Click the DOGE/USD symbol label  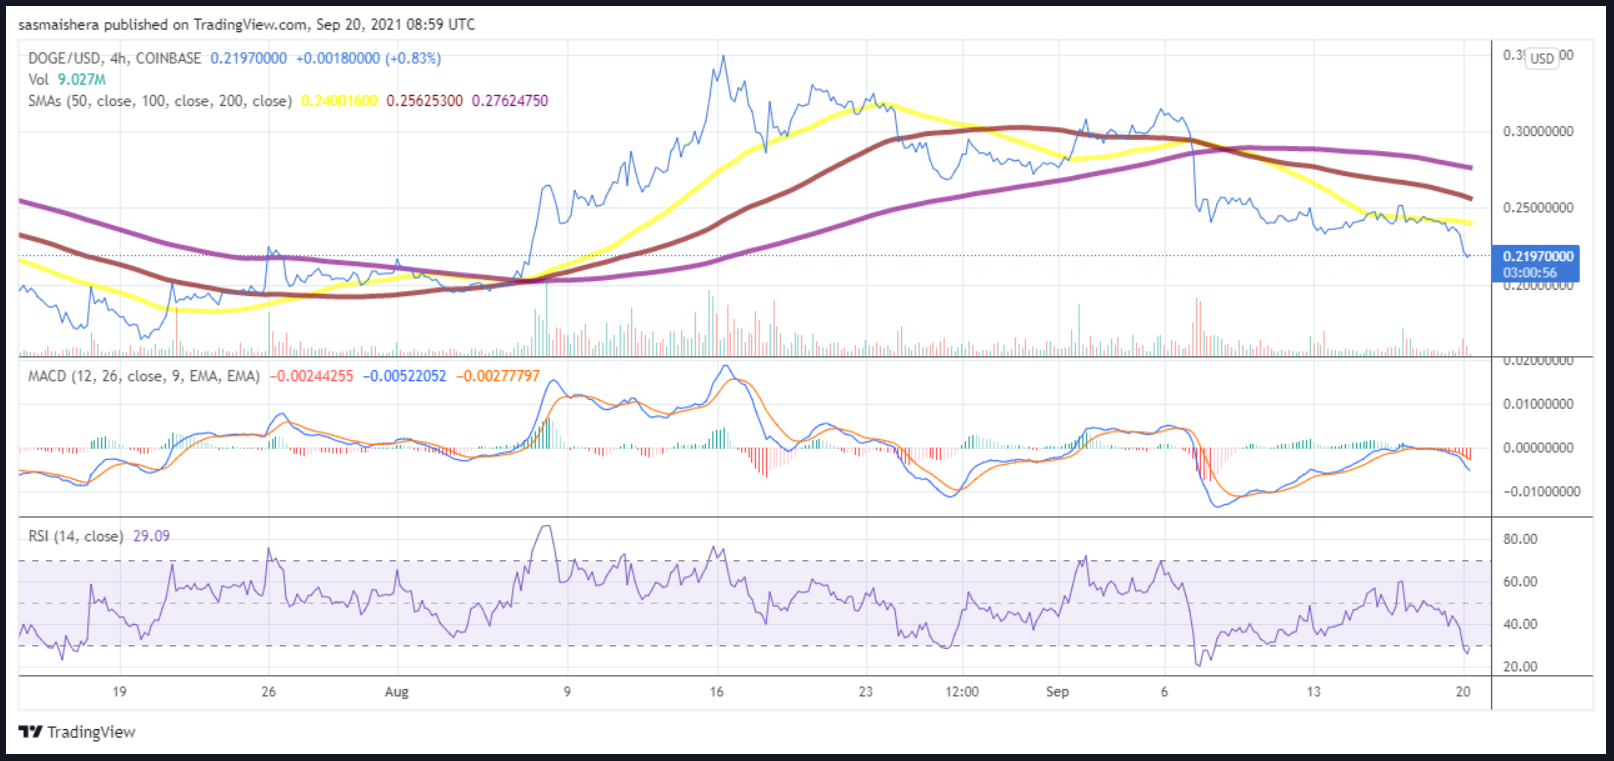point(64,58)
